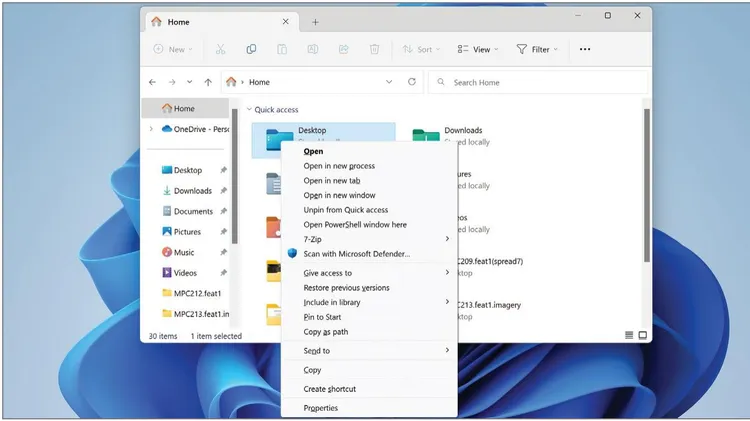Choose Create shortcut

[370, 389]
